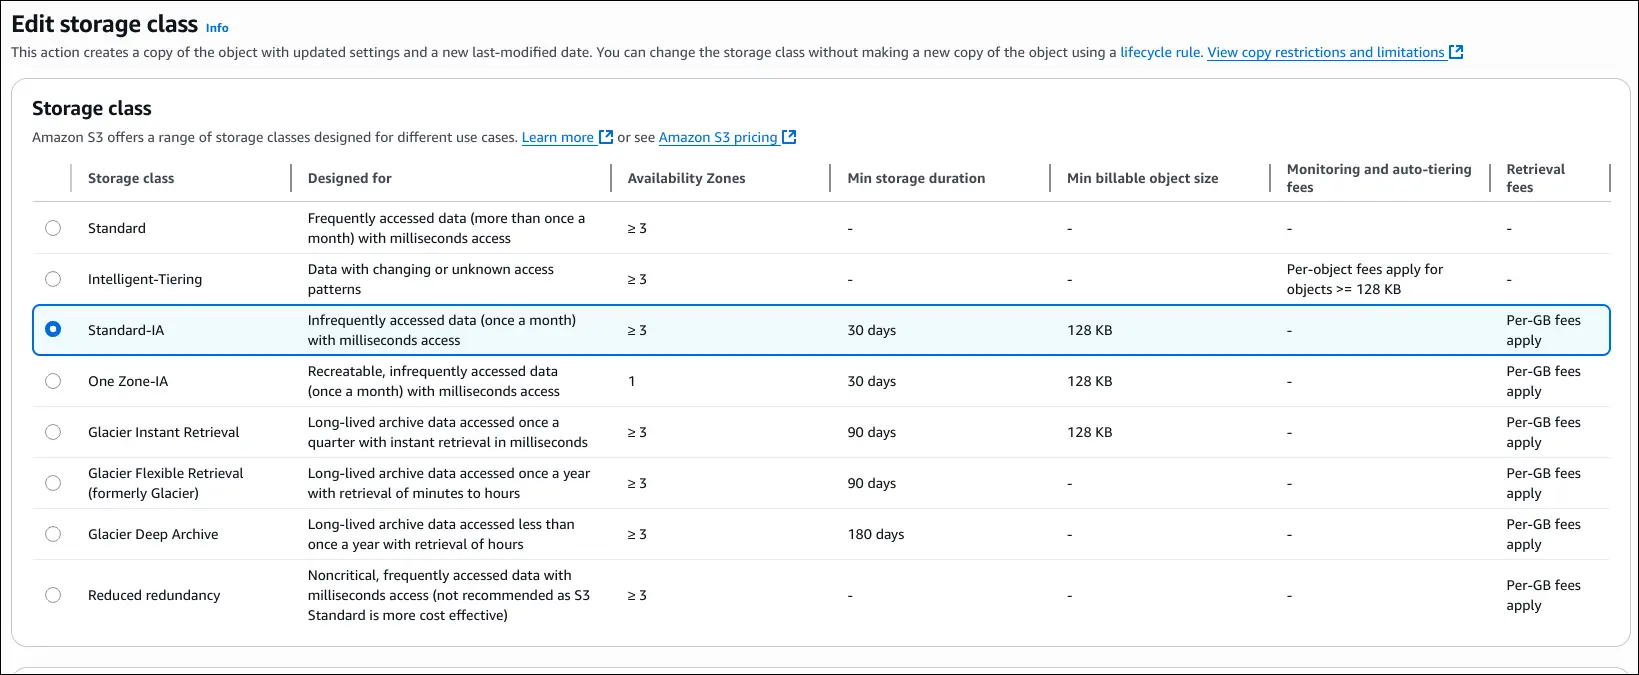Click the Retrieval fees column header
This screenshot has height=675, width=1639.
pyautogui.click(x=1535, y=178)
